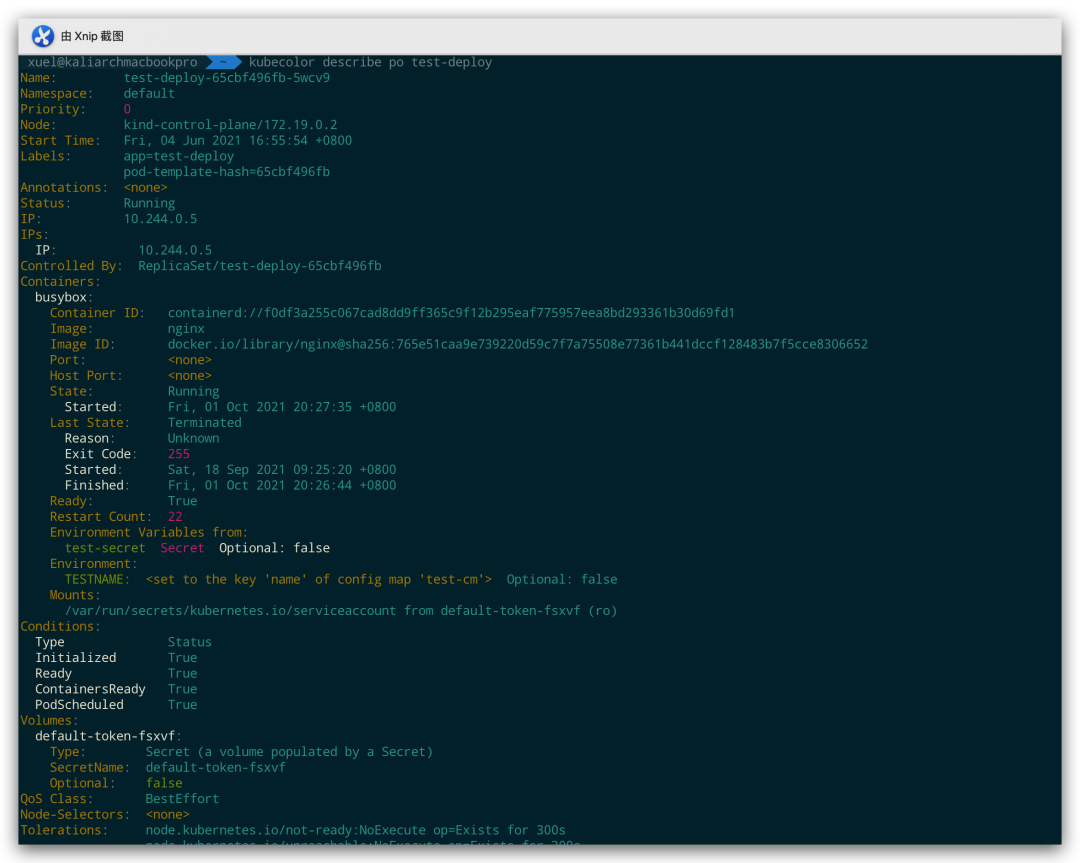Click the blue tilde prompt segment
The image size is (1080, 863).
[222, 62]
